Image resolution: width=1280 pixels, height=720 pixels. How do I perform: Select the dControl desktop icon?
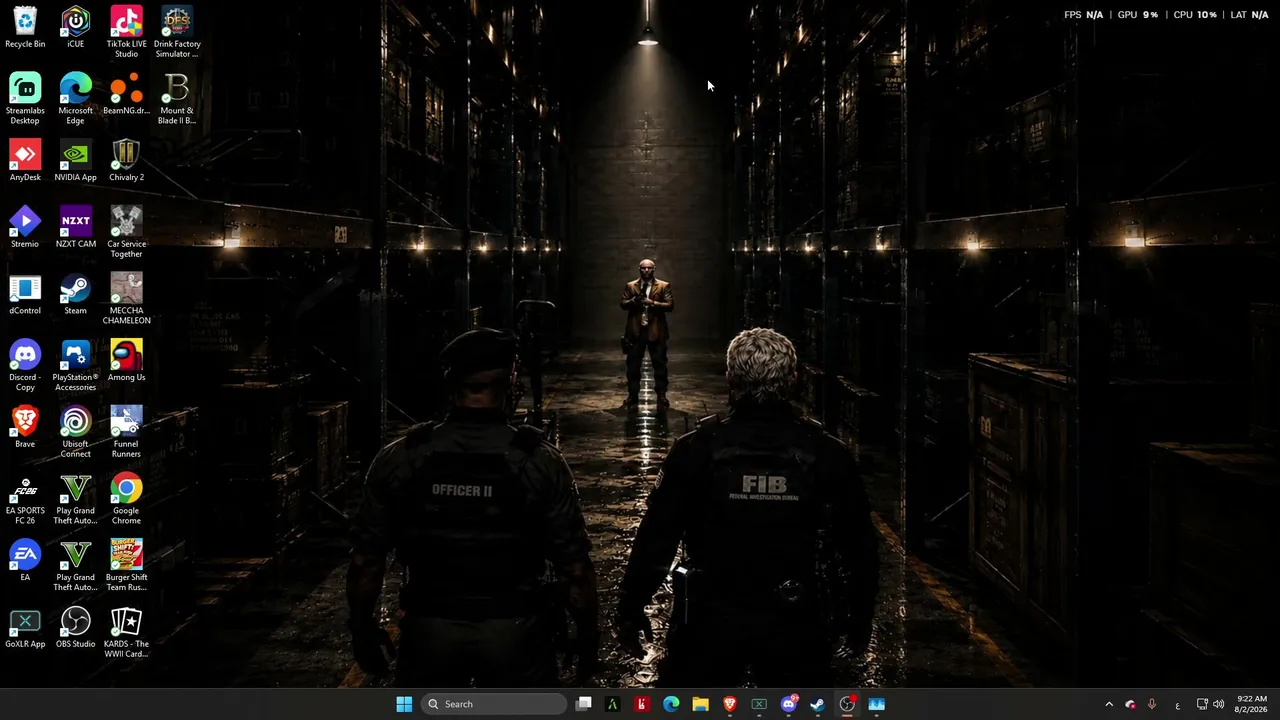(x=25, y=295)
